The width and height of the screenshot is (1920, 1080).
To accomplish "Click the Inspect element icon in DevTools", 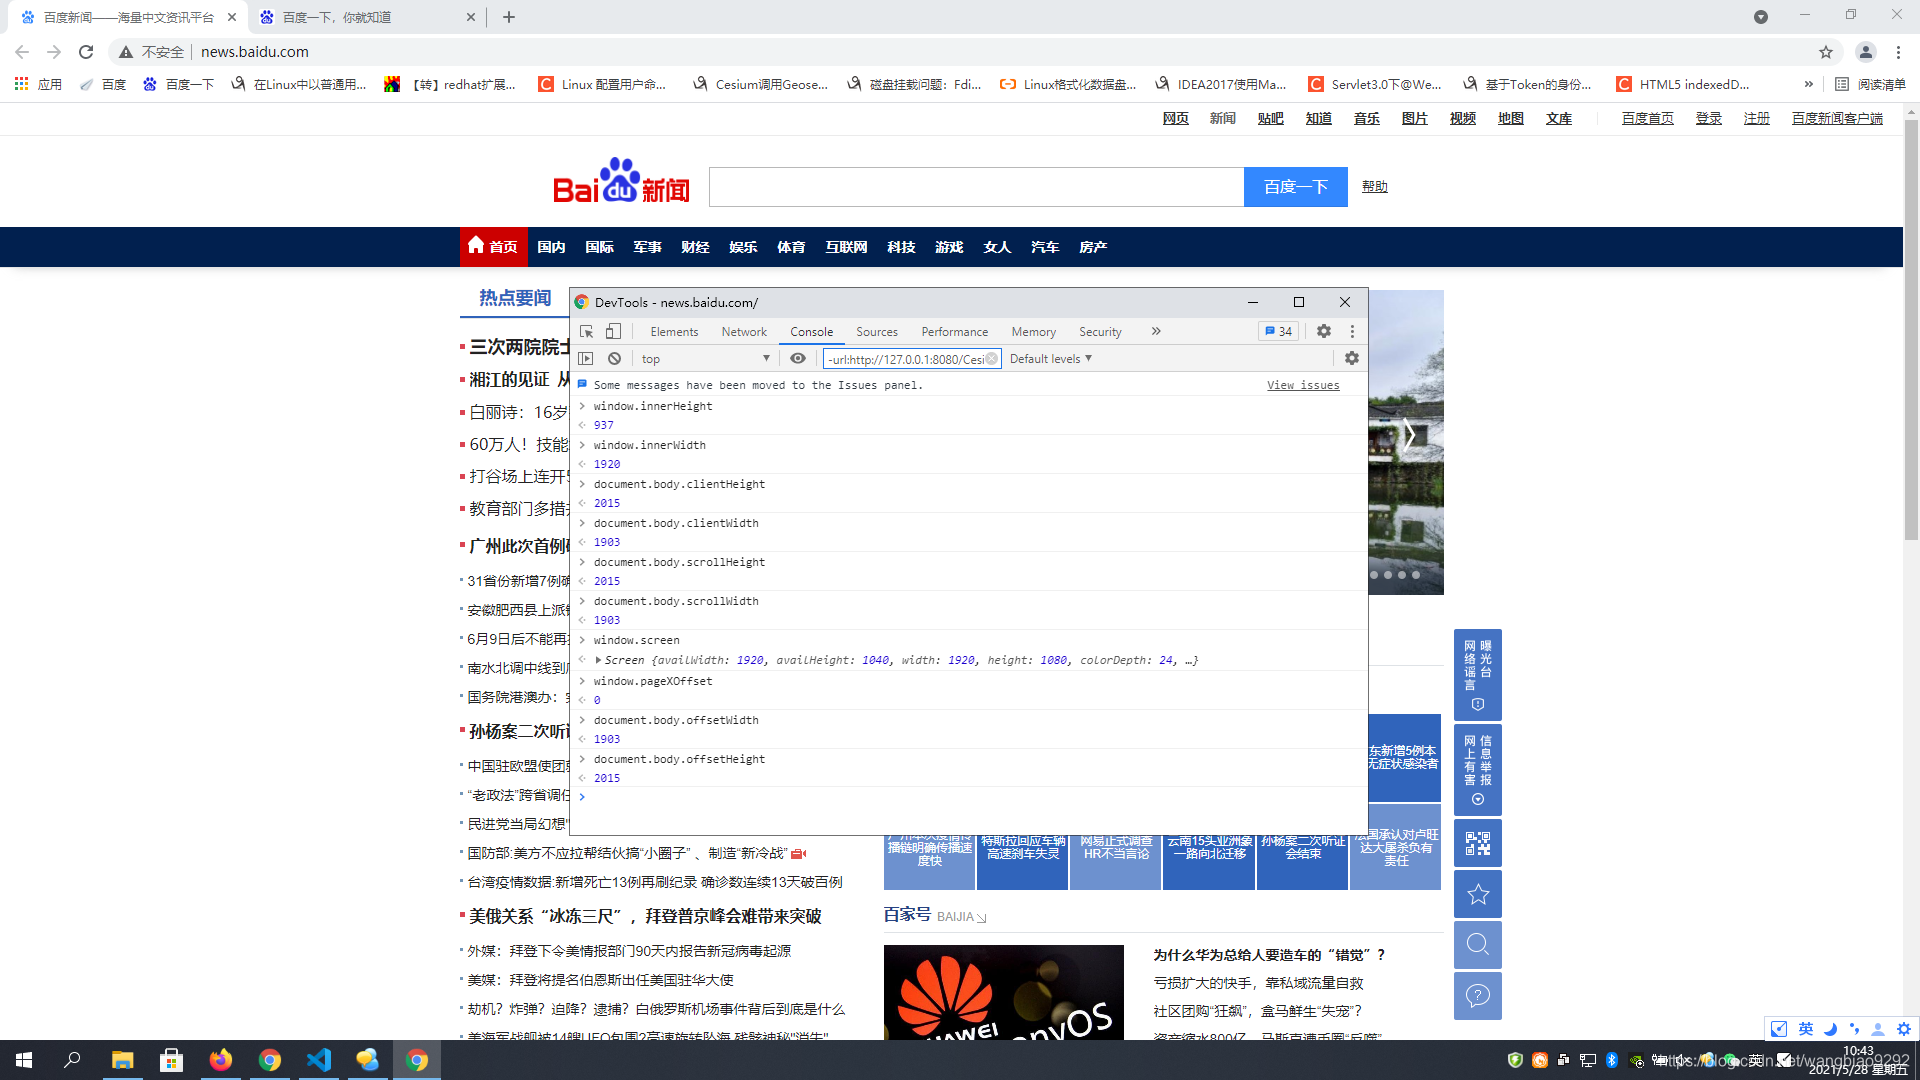I will pos(585,331).
